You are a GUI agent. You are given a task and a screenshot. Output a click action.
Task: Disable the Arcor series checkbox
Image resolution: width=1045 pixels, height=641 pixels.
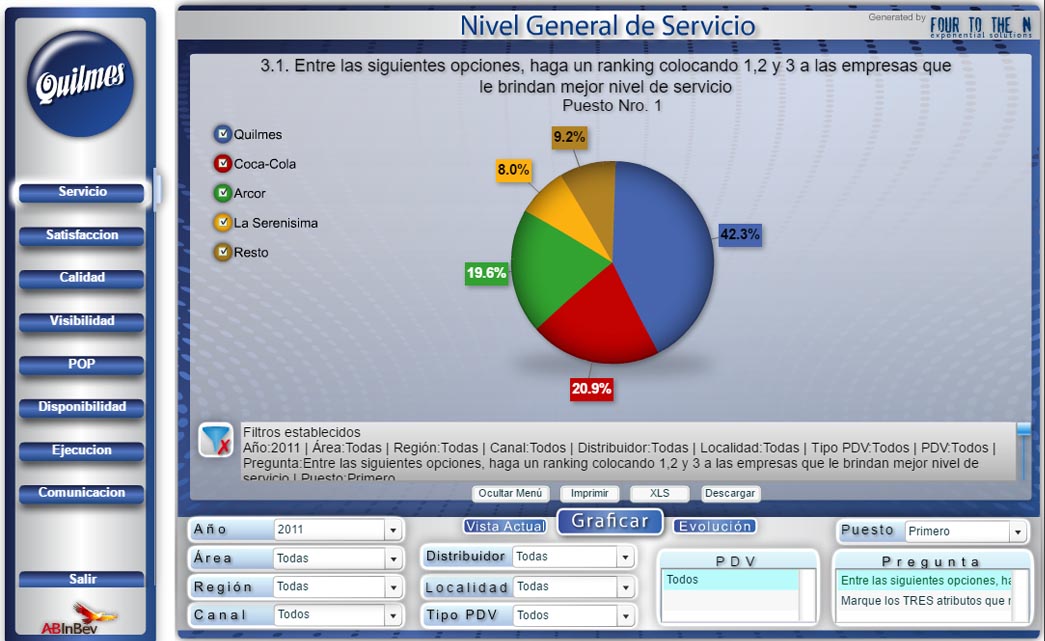[x=223, y=193]
